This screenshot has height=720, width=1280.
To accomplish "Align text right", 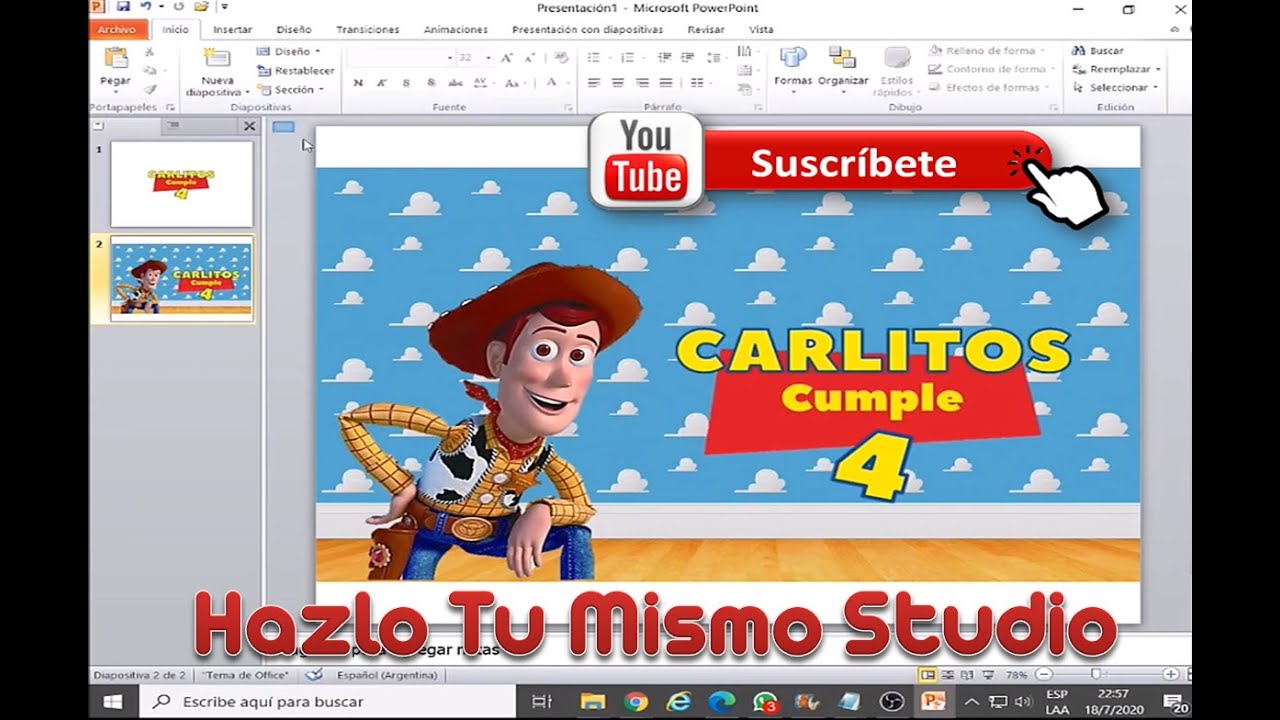I will coord(642,83).
